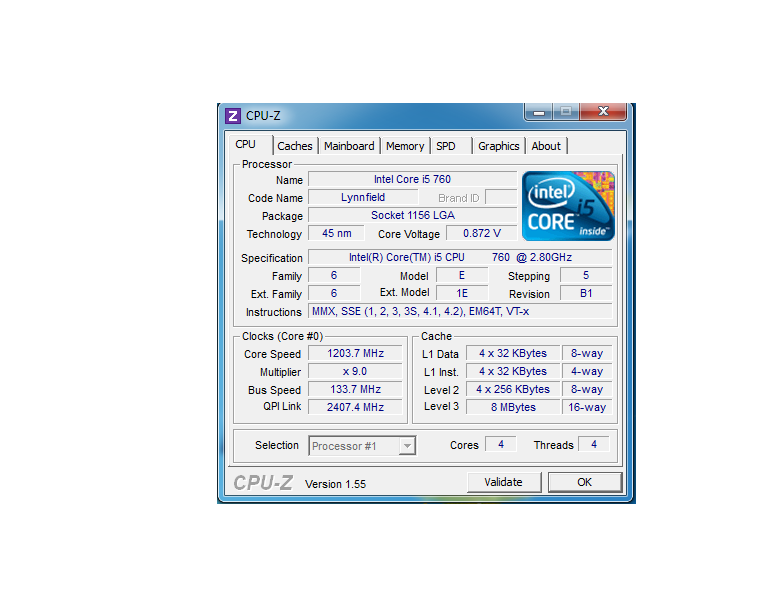Click the L1 Data associativity 8-way
The height and width of the screenshot is (614, 768).
click(587, 354)
